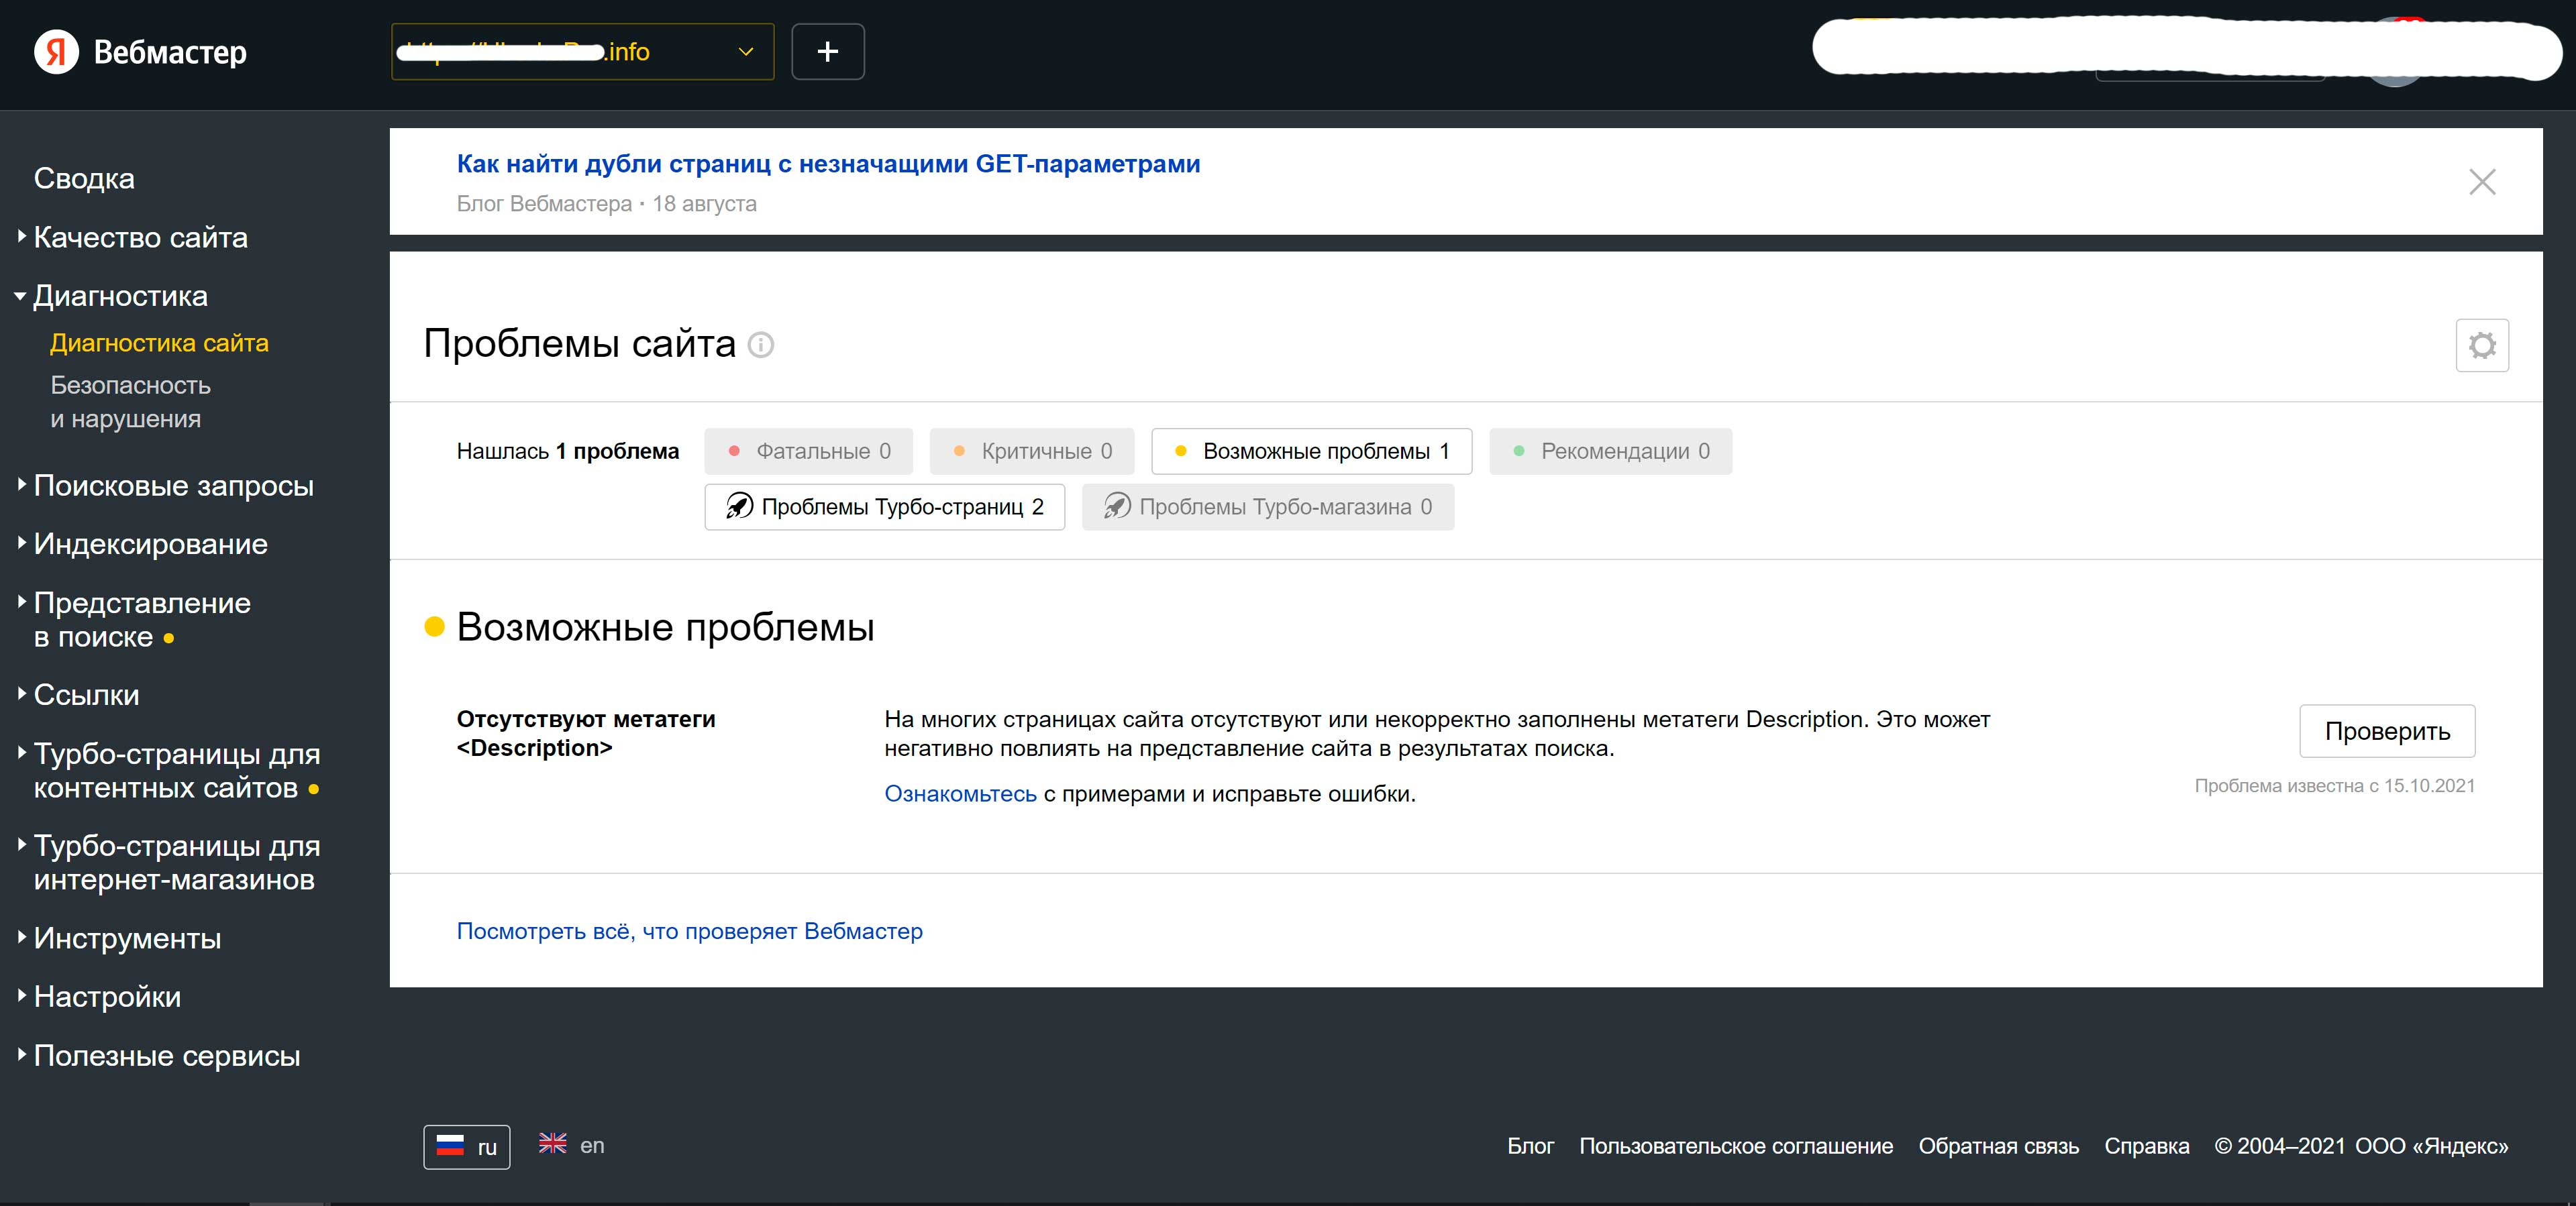Toggle the Фатальные filter chip

808,451
